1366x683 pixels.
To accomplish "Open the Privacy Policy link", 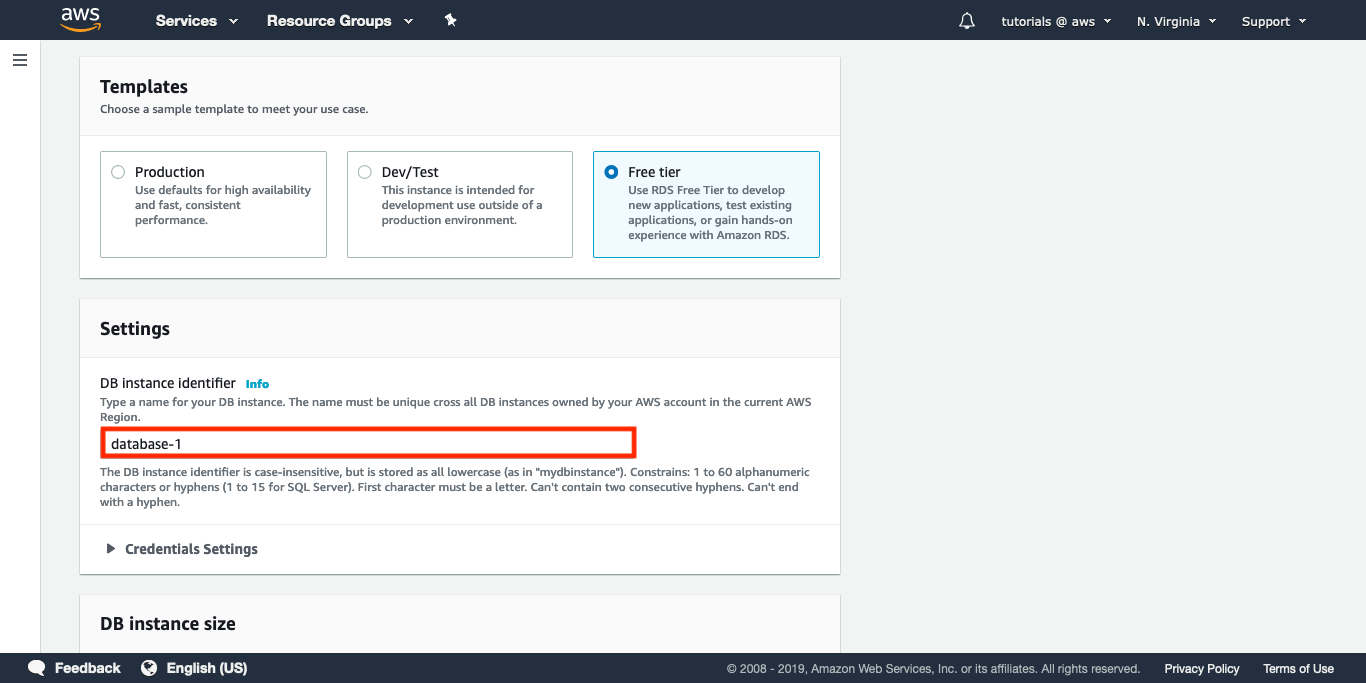I will click(x=1201, y=669).
